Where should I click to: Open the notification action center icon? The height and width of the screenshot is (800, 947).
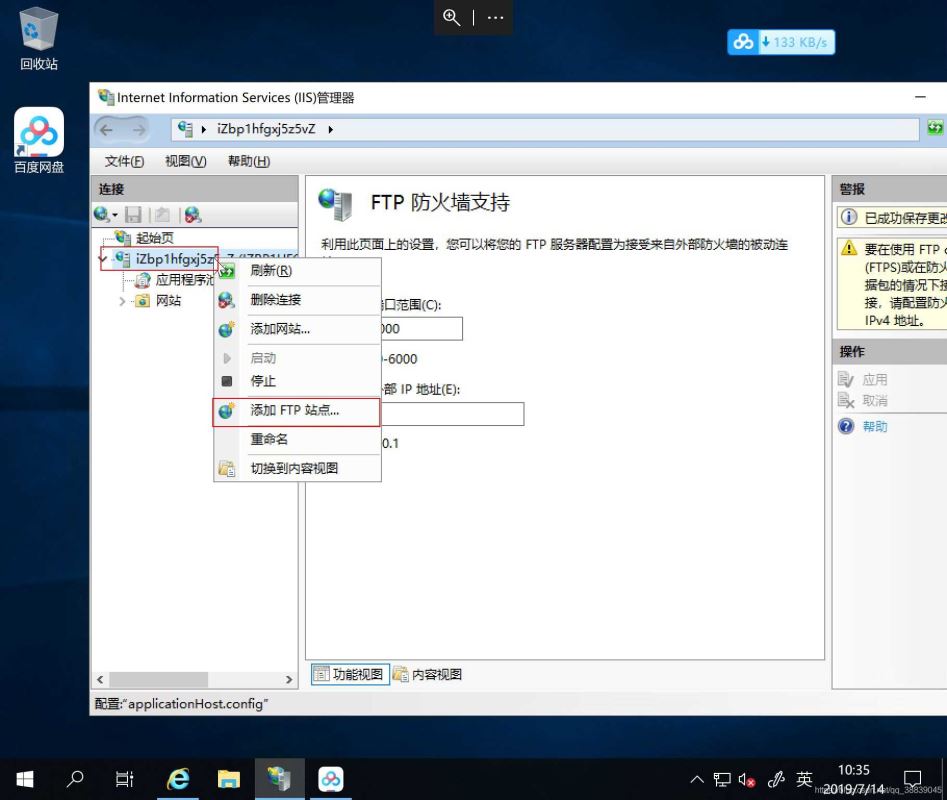click(912, 779)
